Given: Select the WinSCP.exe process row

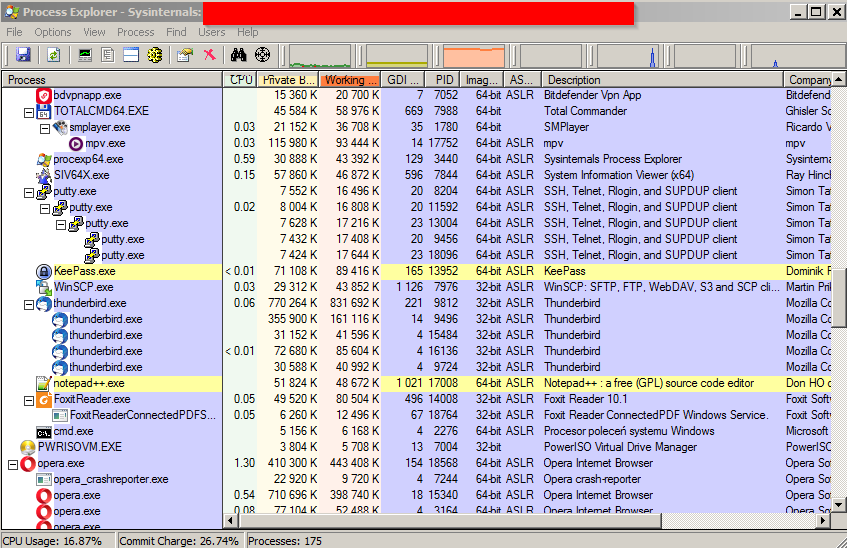Looking at the screenshot, I should pos(416,288).
